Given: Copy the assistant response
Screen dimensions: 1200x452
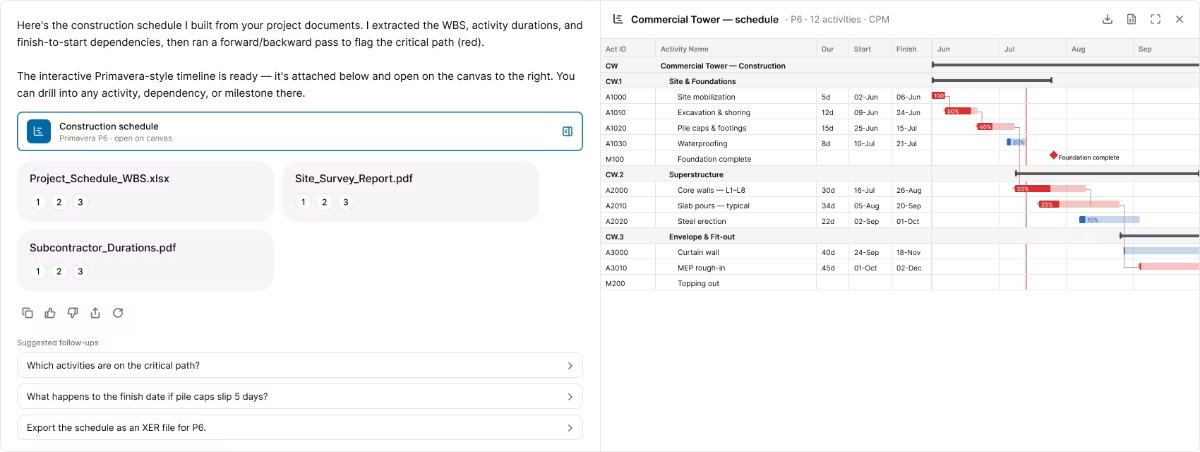Looking at the screenshot, I should [x=28, y=313].
